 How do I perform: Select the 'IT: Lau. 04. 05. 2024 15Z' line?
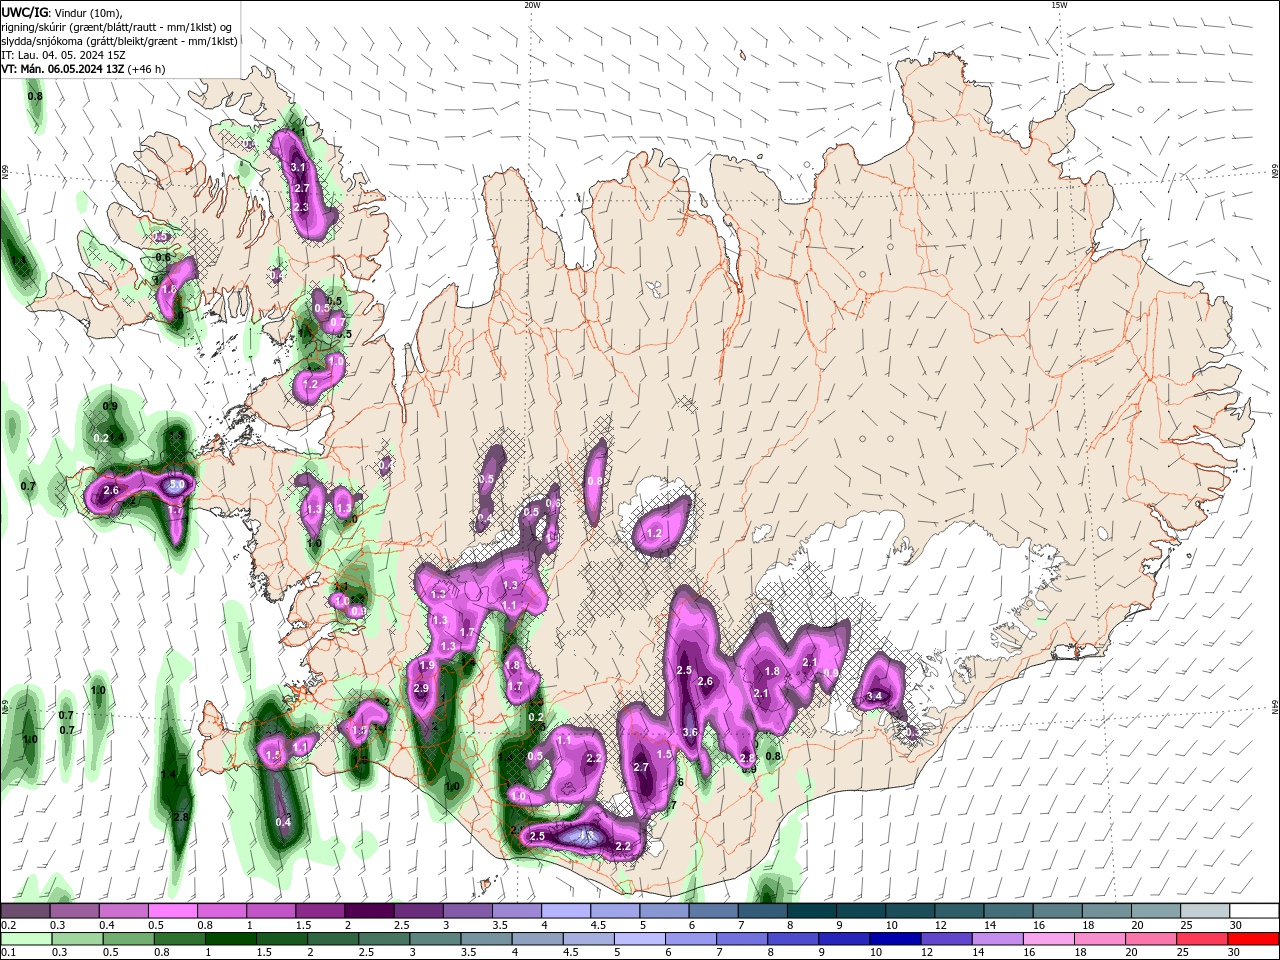(x=63, y=55)
